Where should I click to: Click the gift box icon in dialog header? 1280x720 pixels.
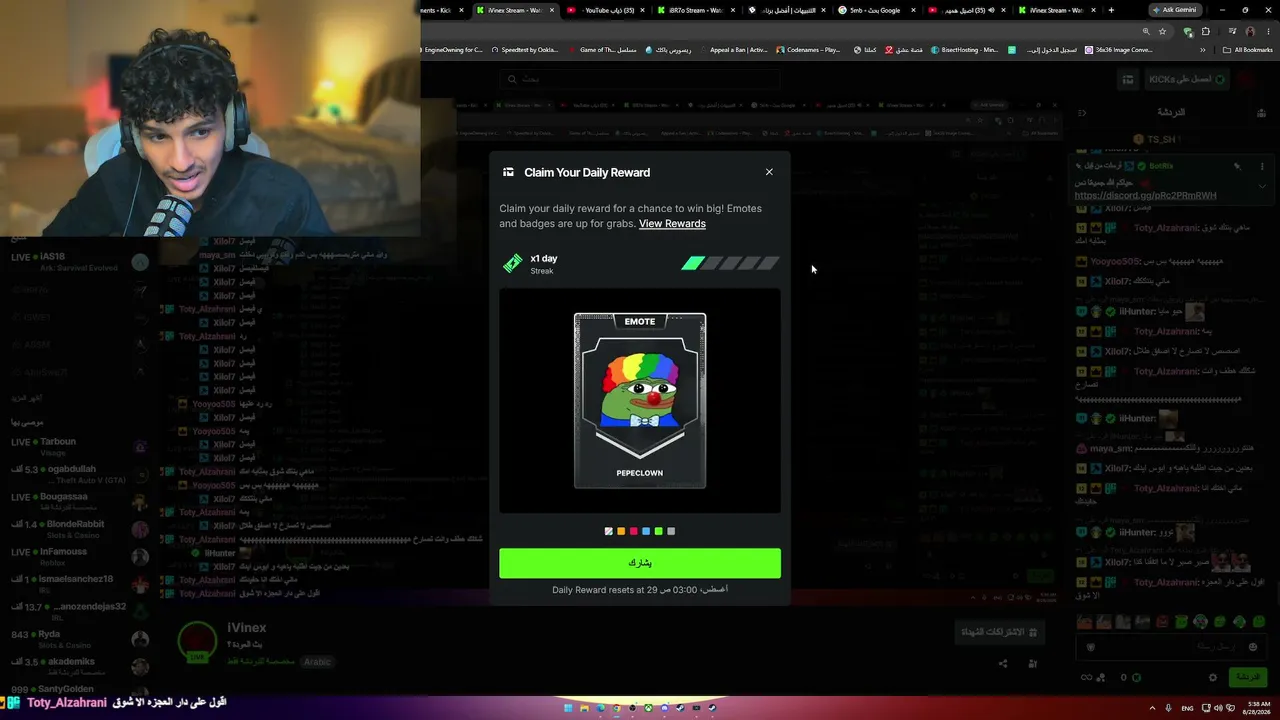tap(508, 172)
